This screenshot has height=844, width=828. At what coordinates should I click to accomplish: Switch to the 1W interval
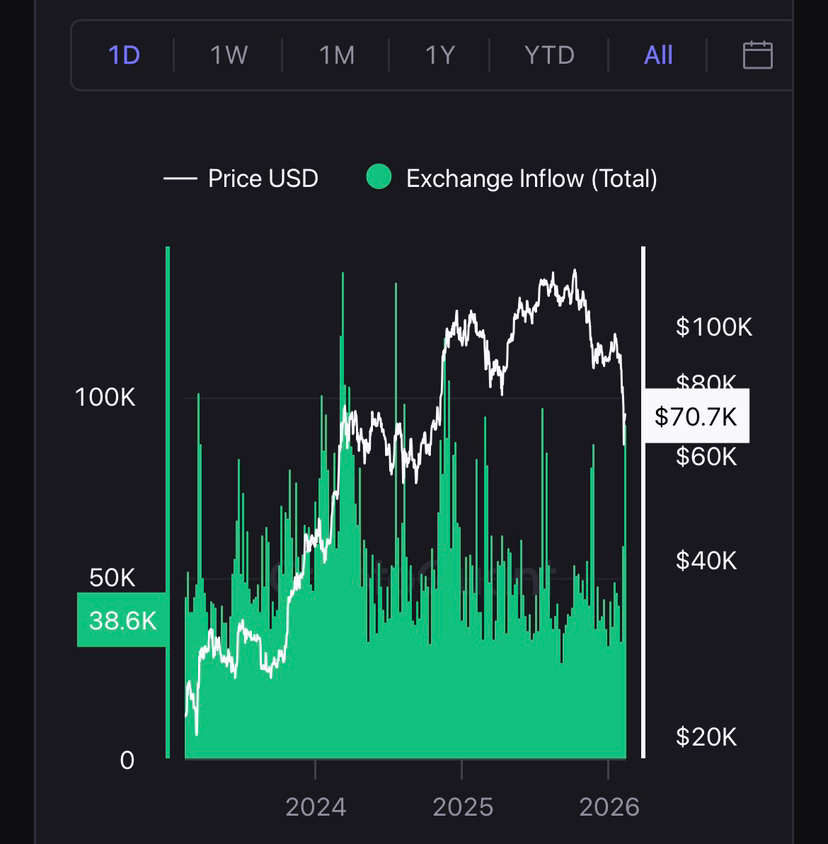[229, 55]
